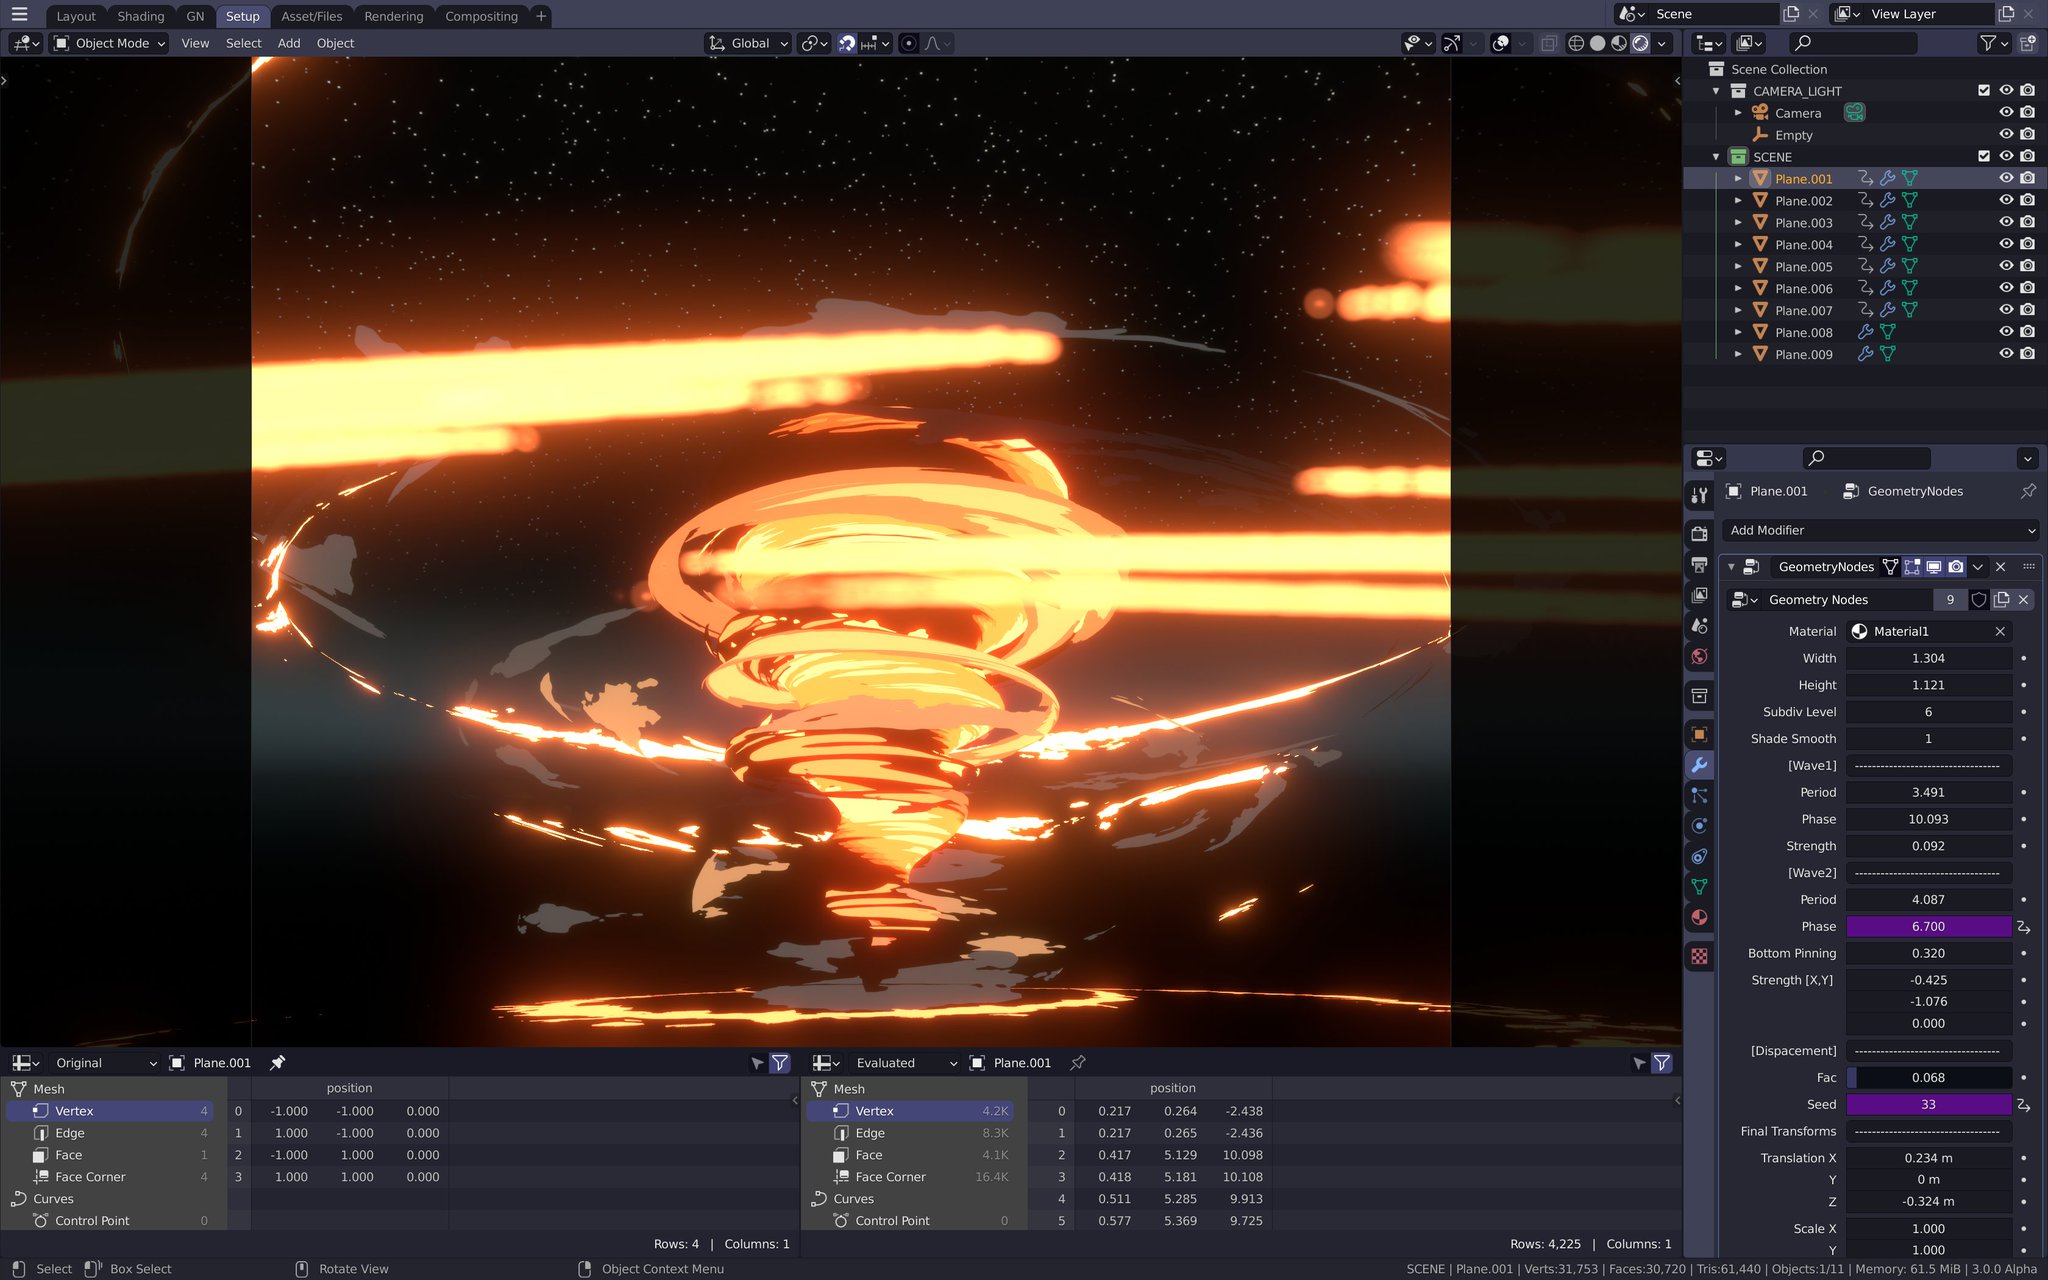Click the Render Properties camera icon
The width and height of the screenshot is (2048, 1280).
click(1700, 533)
